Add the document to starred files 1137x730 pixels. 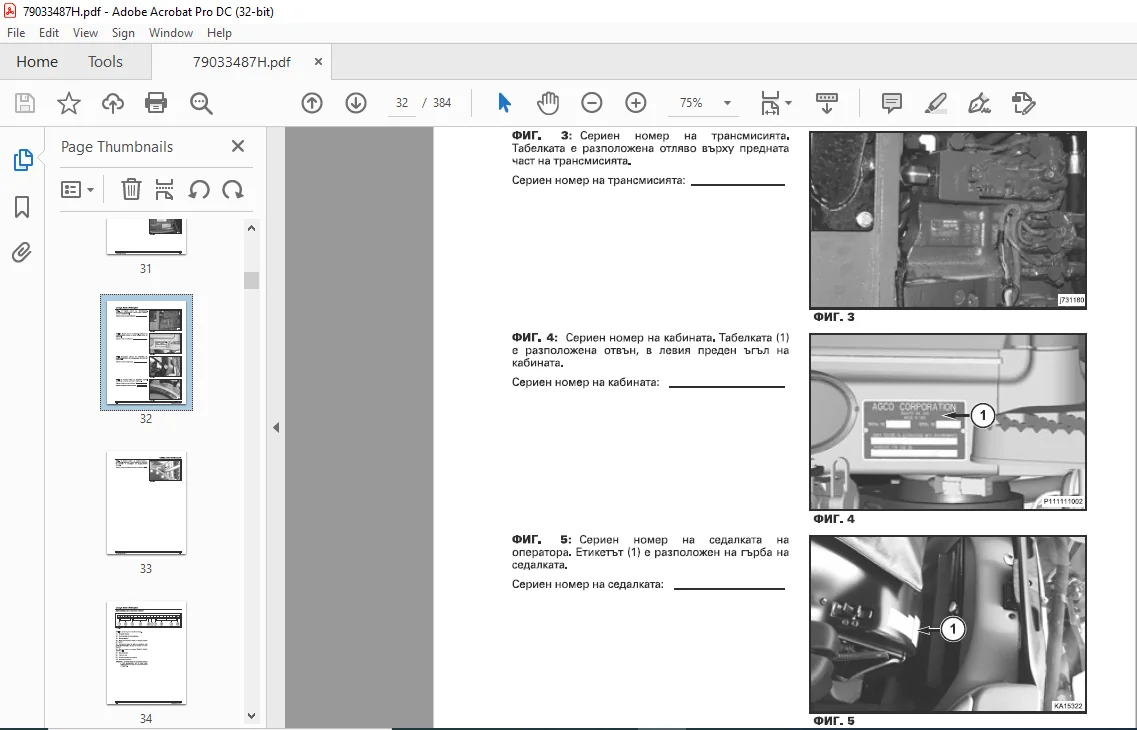pos(69,103)
